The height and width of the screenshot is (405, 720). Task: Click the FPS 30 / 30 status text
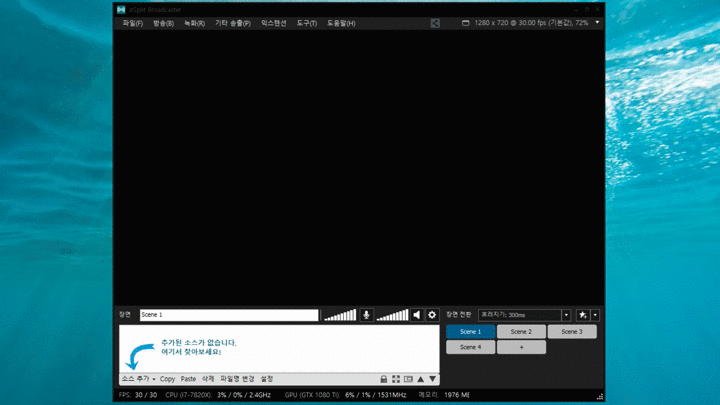tap(138, 395)
